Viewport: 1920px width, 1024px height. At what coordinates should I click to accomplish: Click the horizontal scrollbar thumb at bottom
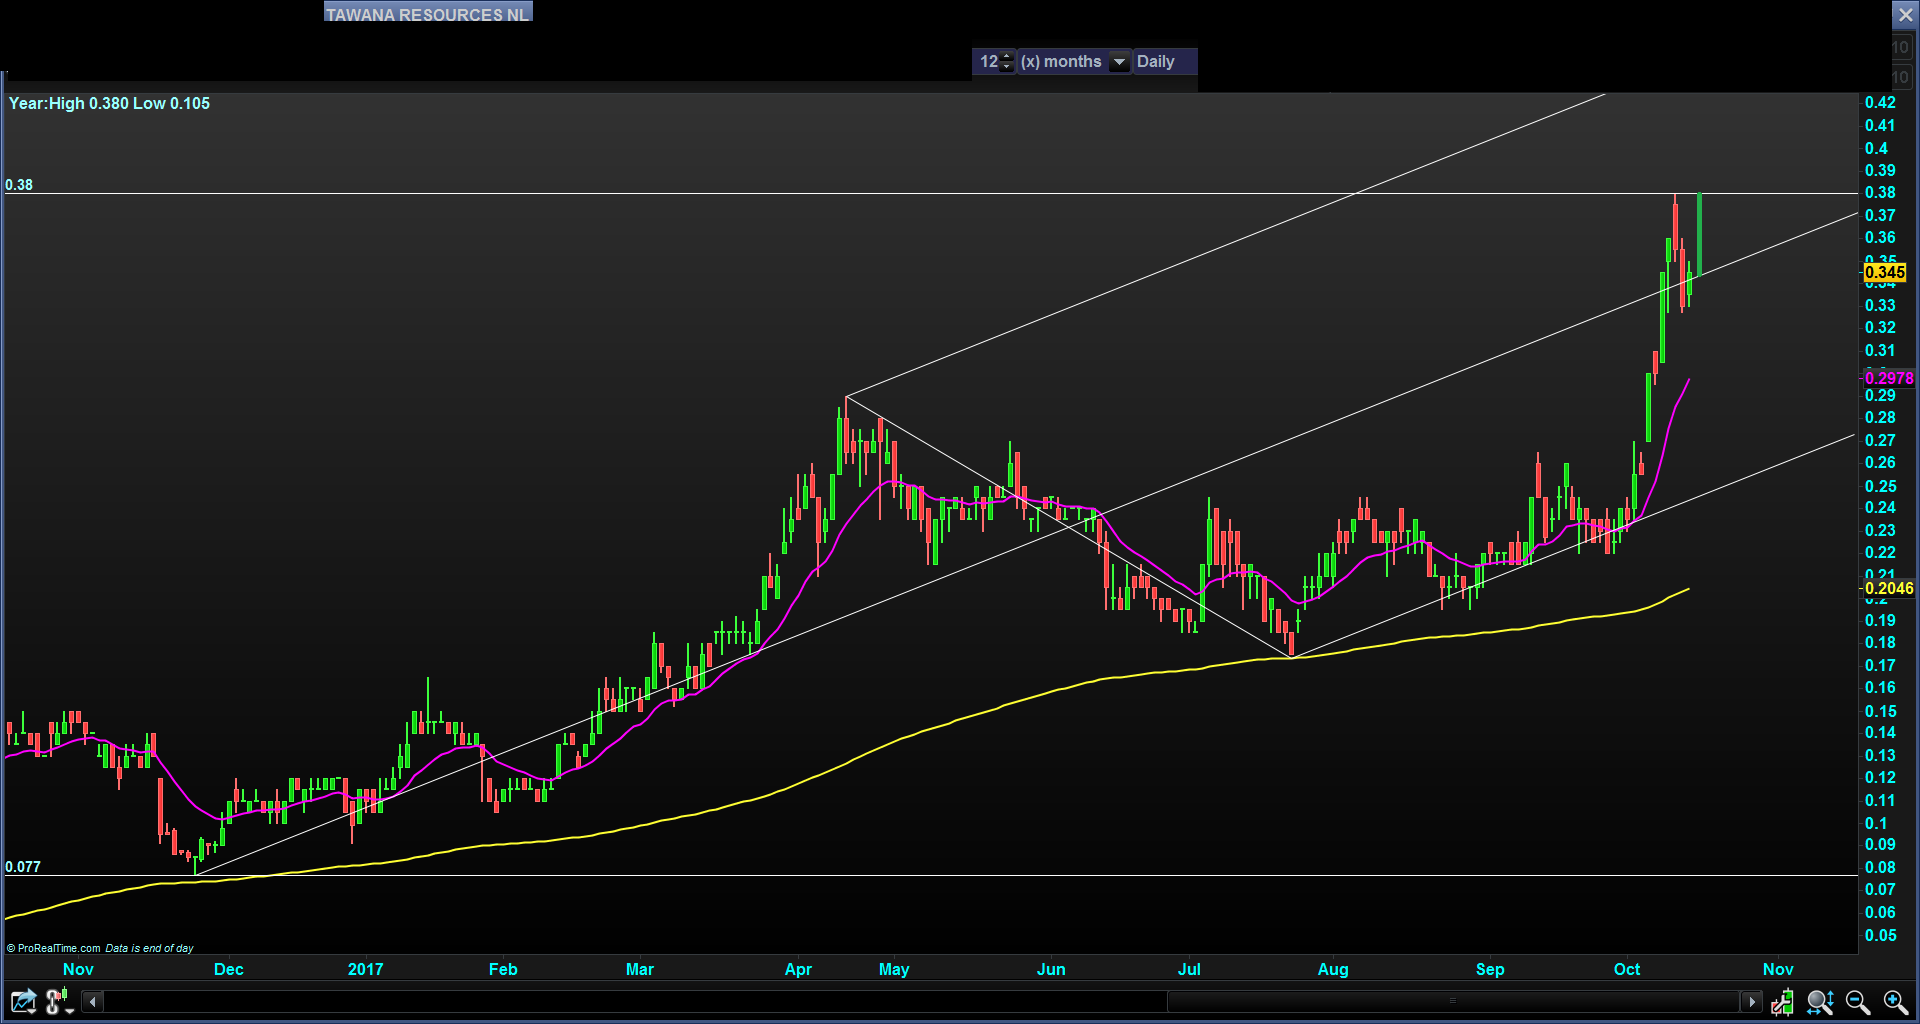(x=1453, y=1001)
